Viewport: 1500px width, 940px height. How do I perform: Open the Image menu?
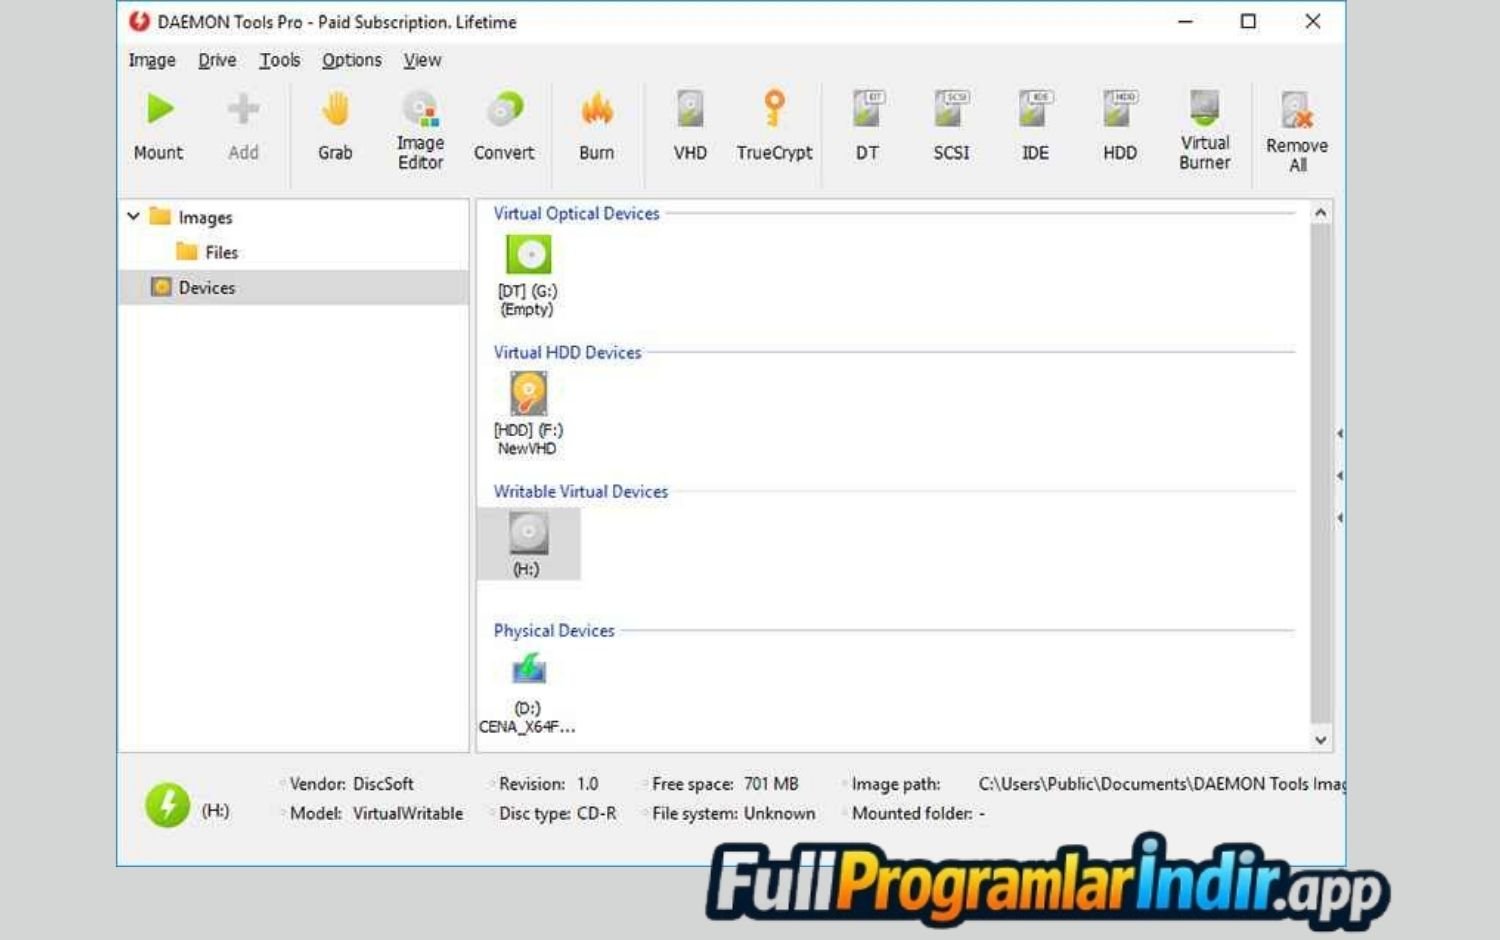coord(152,60)
